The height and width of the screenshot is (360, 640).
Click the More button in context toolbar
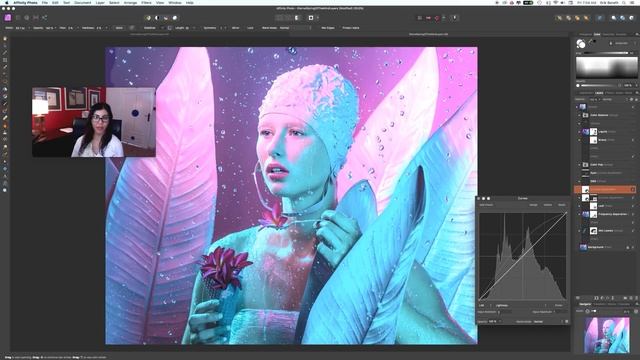click(x=119, y=28)
